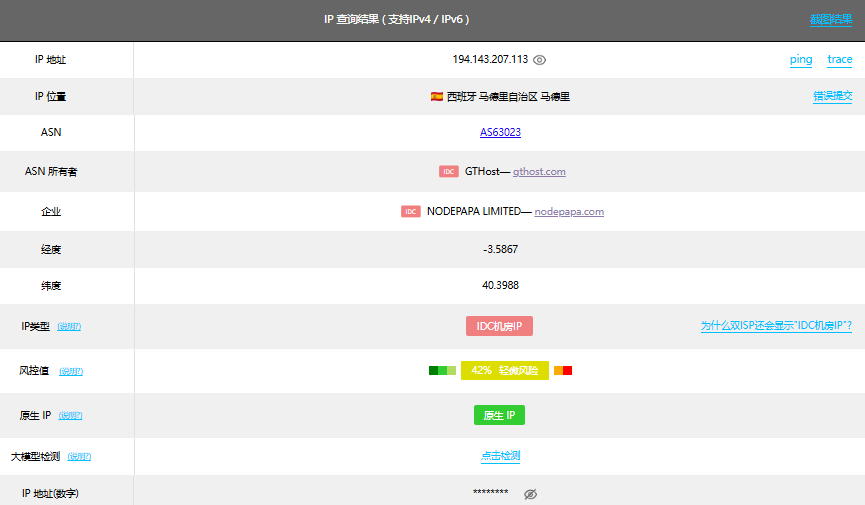The width and height of the screenshot is (865, 505).
Task: Open the AS63023 ASN link
Action: coord(500,132)
